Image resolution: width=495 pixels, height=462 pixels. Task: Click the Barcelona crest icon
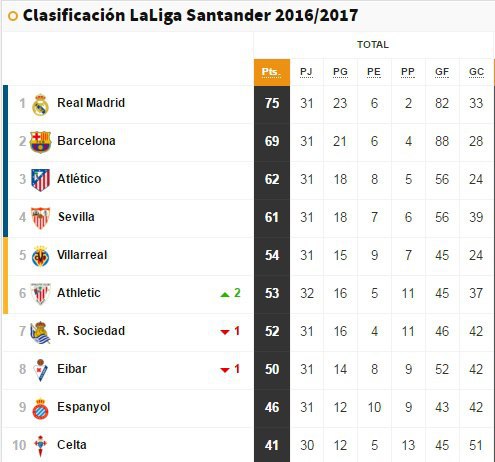click(40, 142)
